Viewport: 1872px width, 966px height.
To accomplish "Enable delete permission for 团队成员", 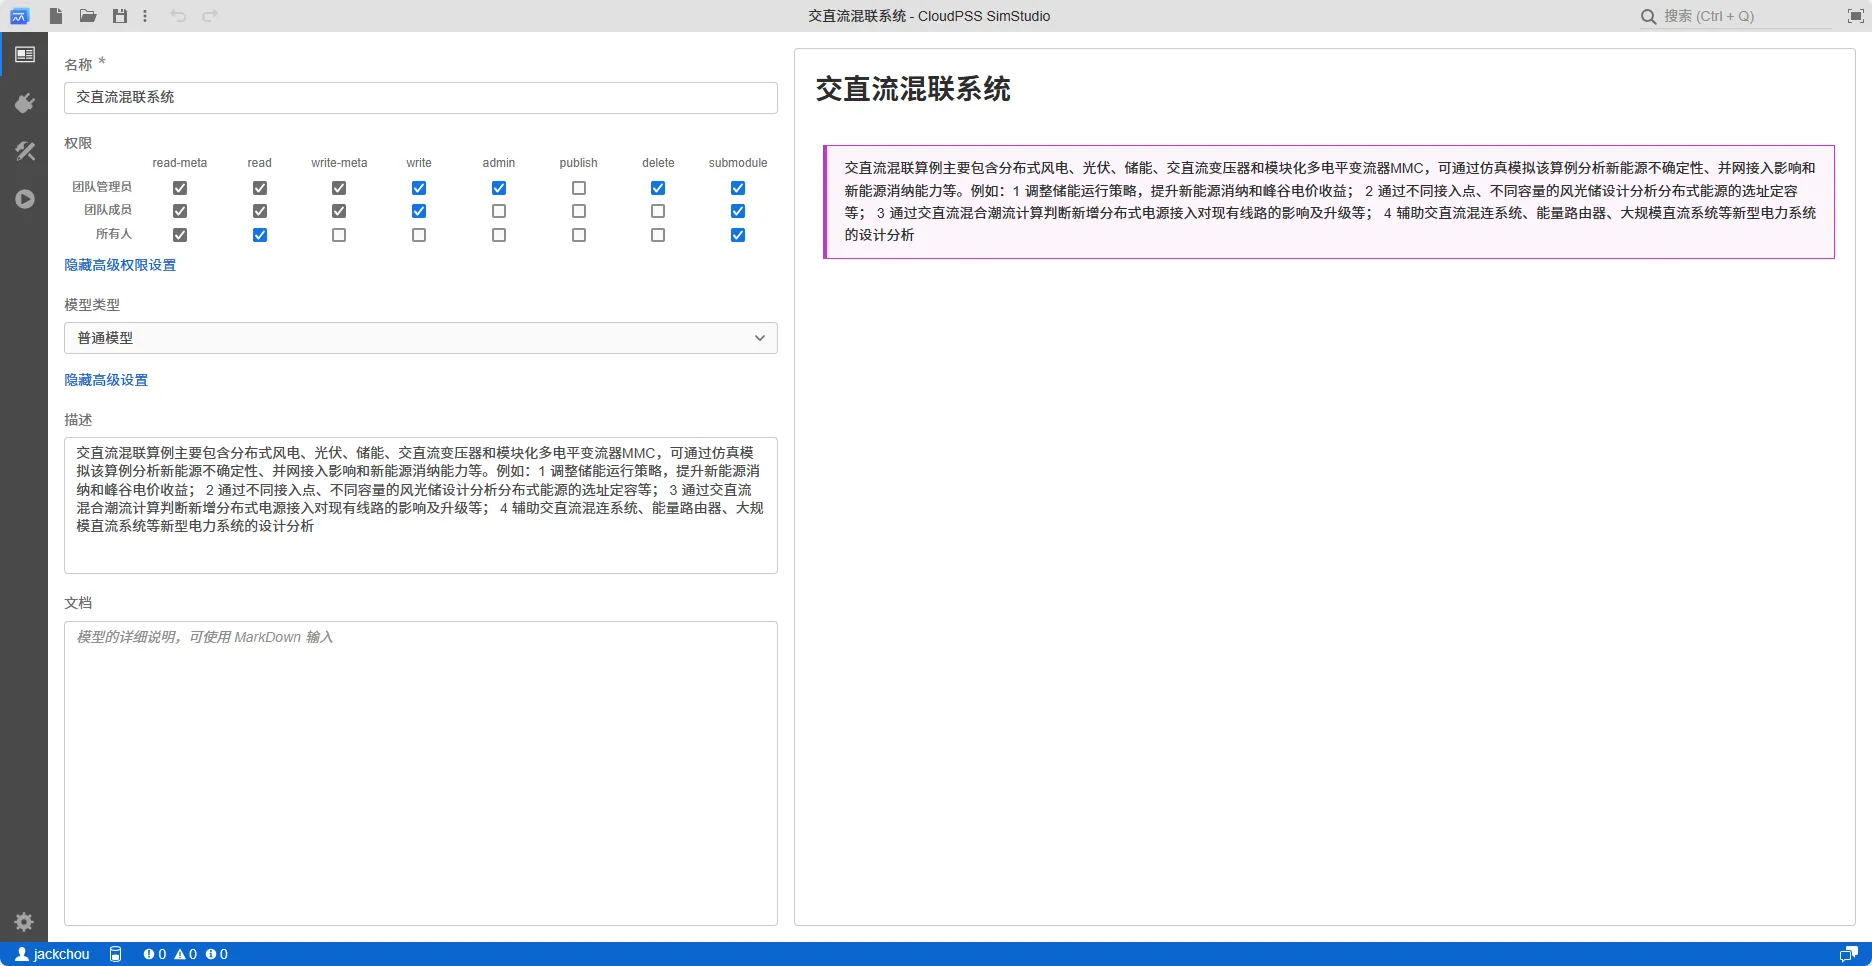I will 658,211.
